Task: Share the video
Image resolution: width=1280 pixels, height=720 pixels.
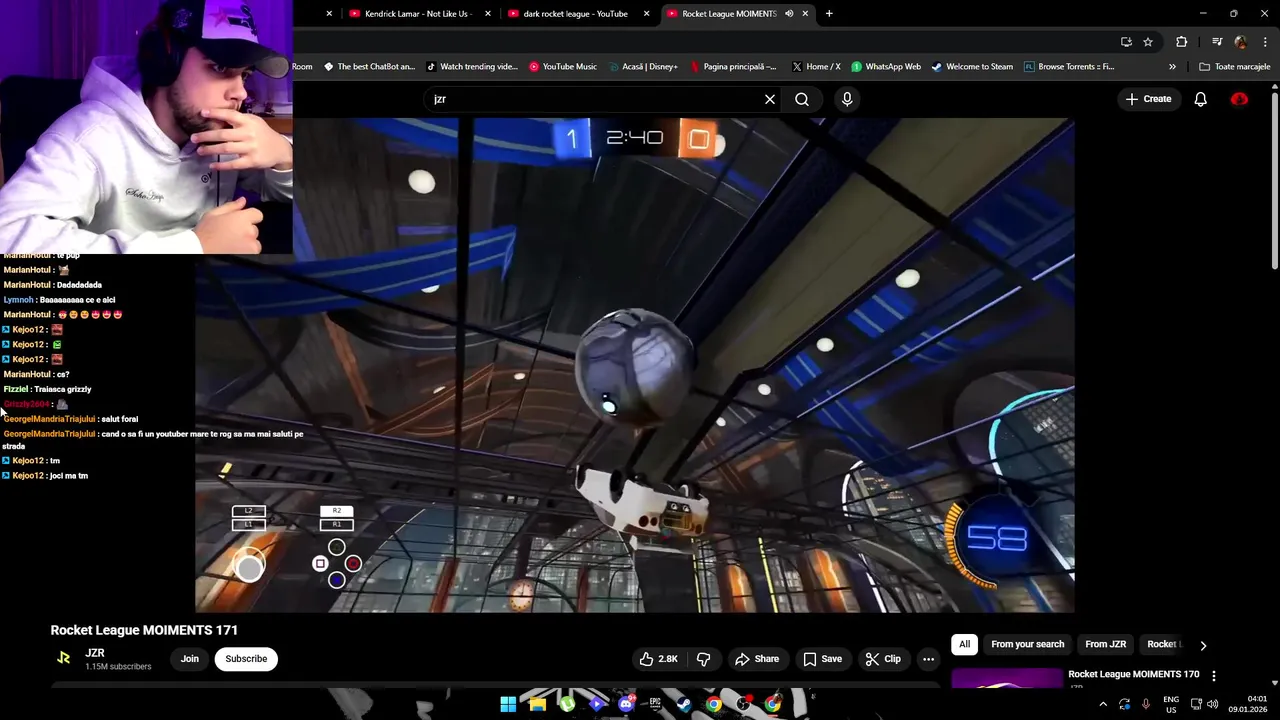Action: click(x=757, y=659)
